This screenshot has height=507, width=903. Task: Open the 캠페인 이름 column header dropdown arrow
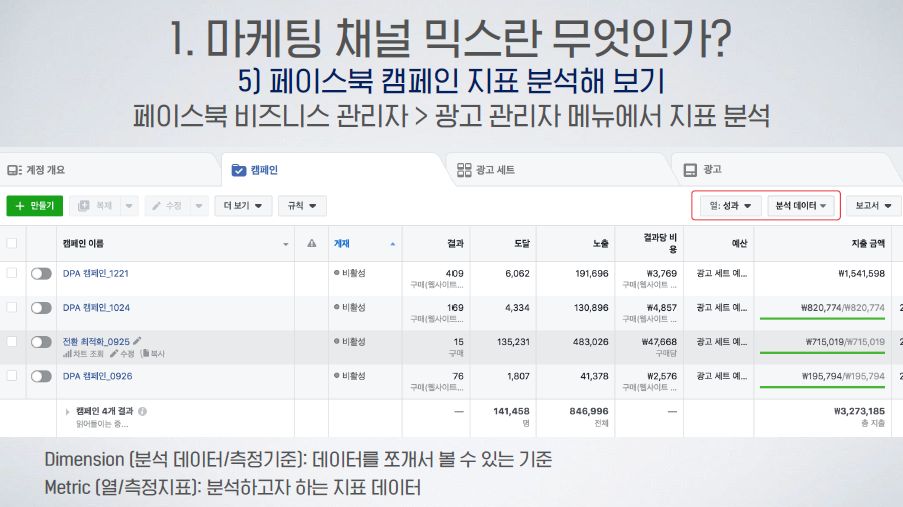point(286,244)
